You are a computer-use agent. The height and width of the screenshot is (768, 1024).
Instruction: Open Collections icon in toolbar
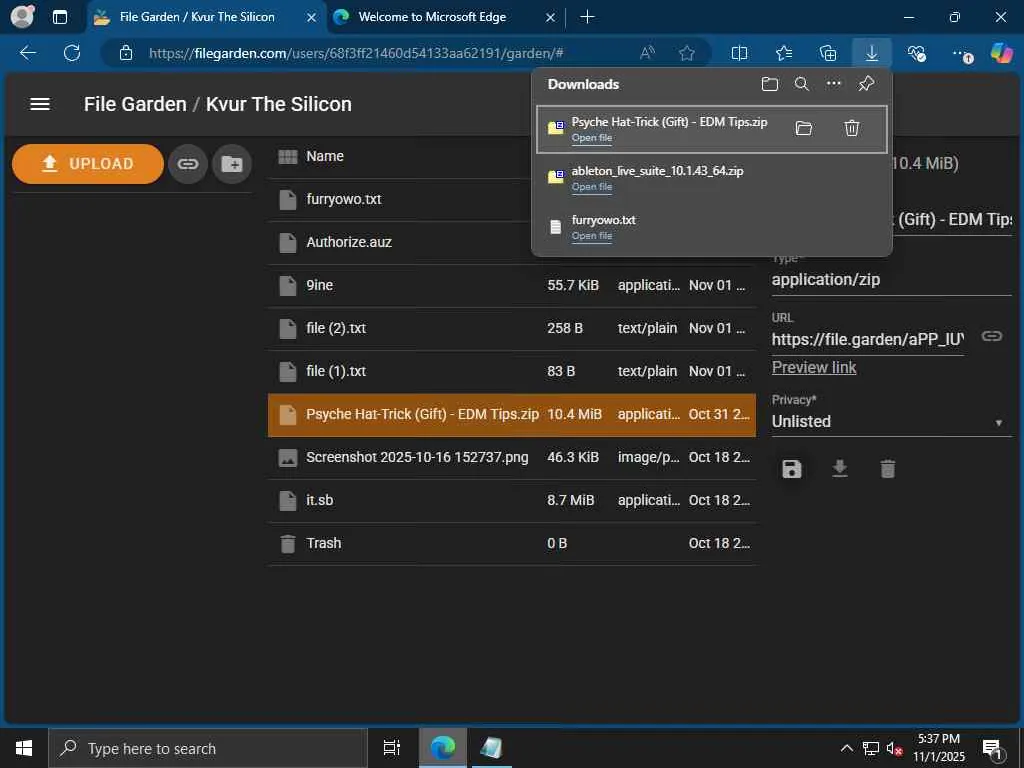pyautogui.click(x=827, y=53)
